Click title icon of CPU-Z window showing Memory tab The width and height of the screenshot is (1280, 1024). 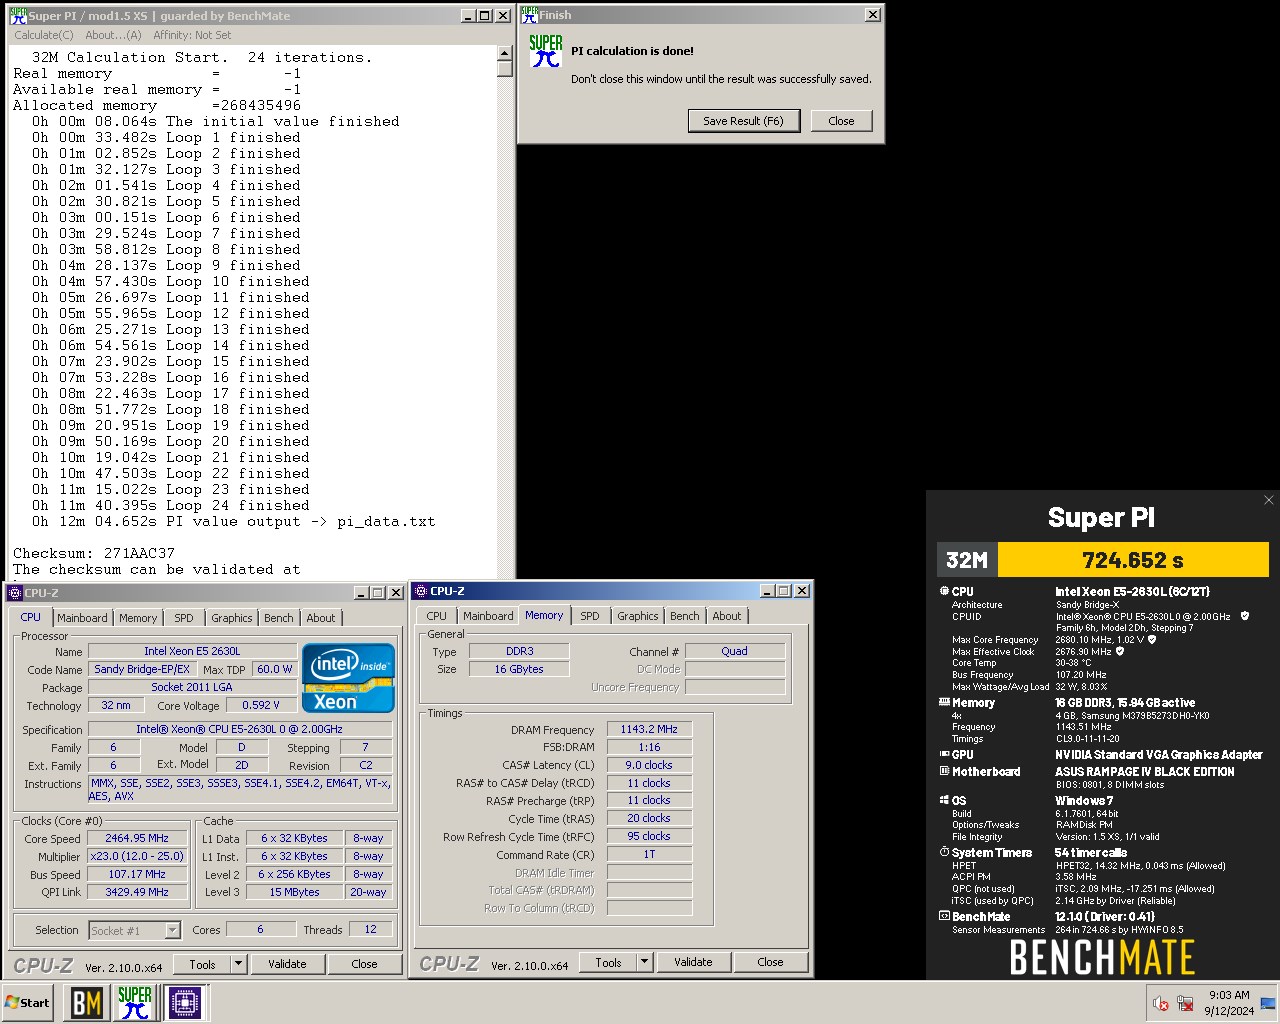coord(421,591)
